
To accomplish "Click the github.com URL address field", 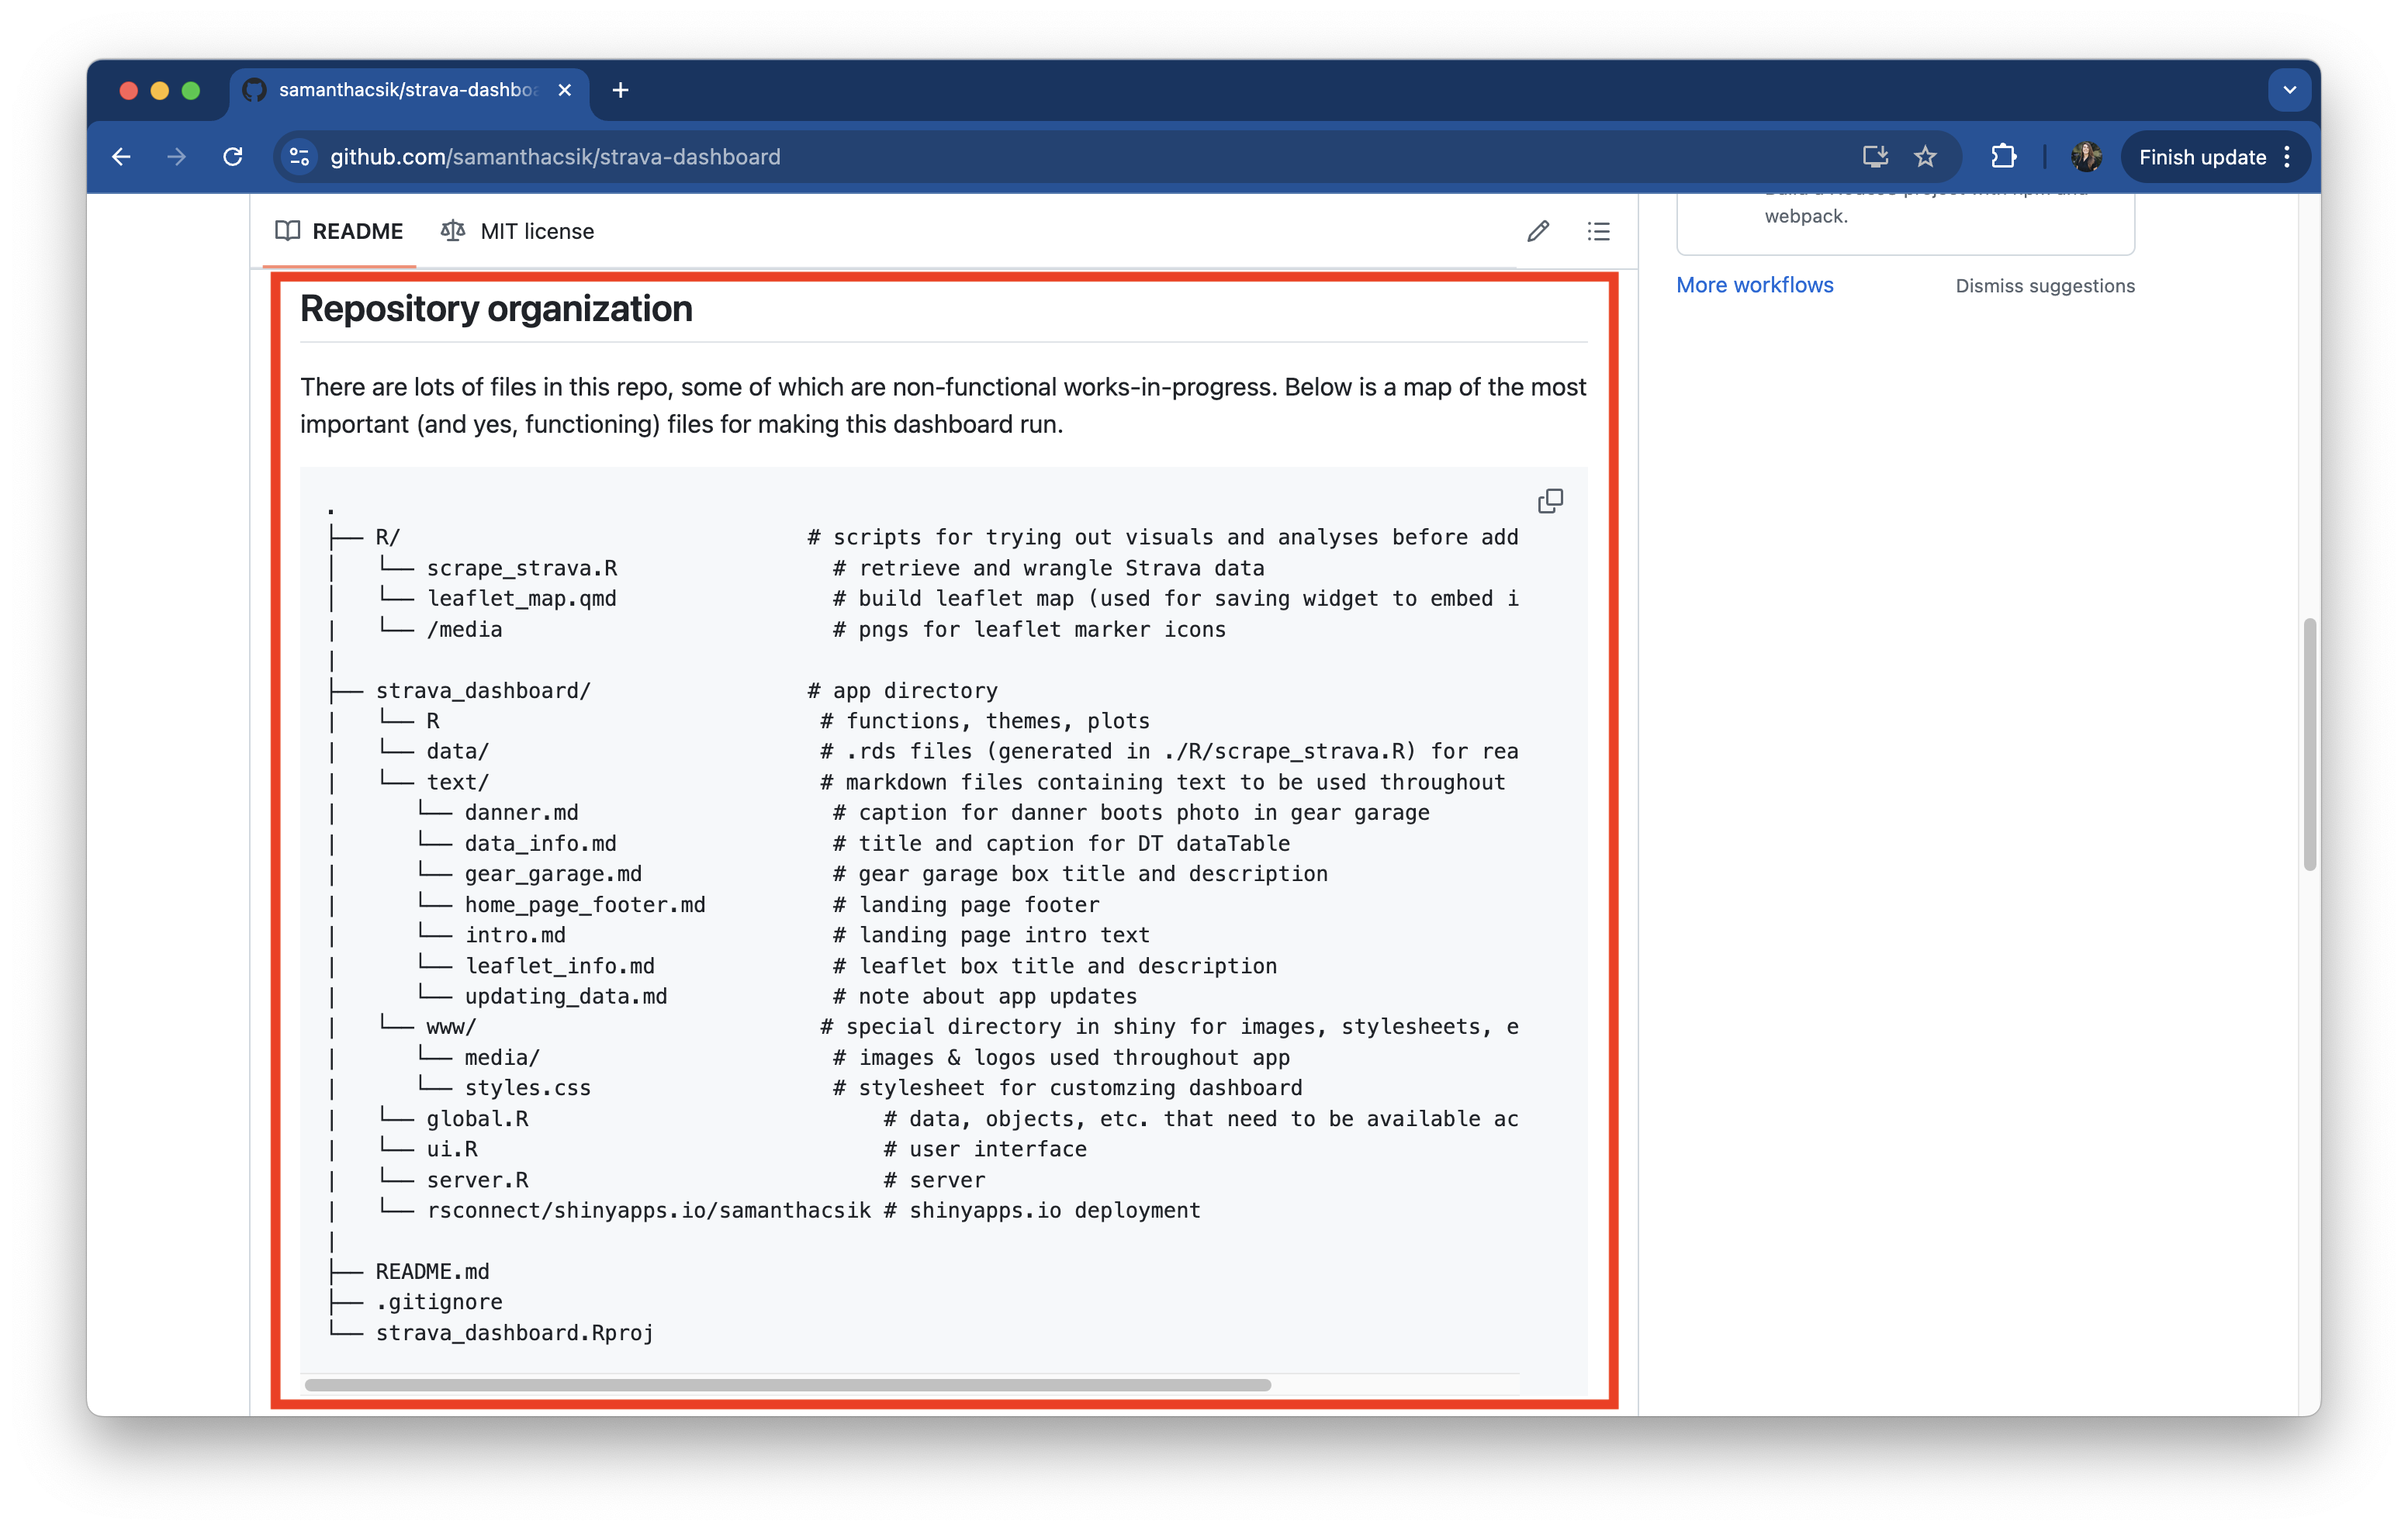I will pyautogui.click(x=555, y=157).
